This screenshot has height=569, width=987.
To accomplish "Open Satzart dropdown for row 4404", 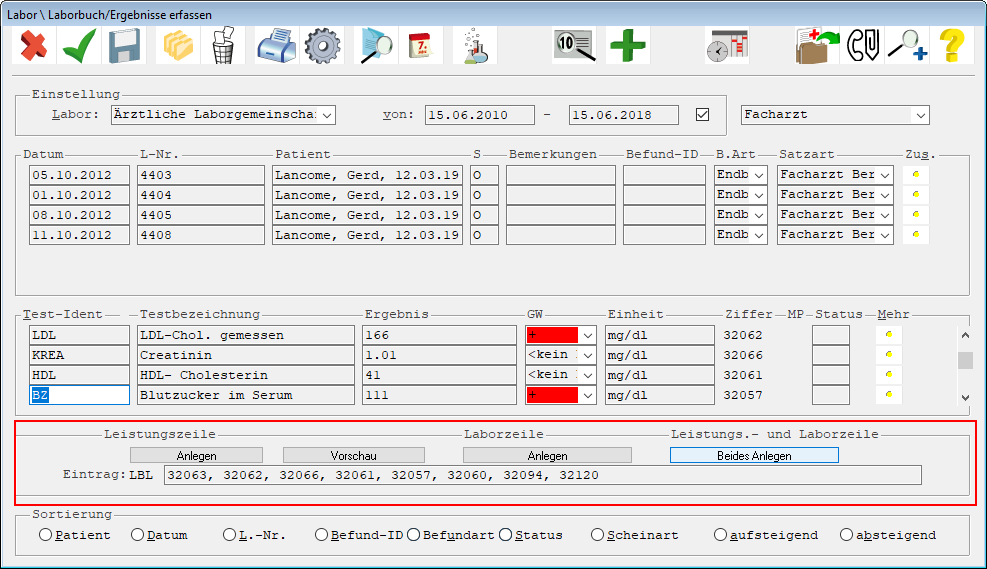I will [x=885, y=195].
